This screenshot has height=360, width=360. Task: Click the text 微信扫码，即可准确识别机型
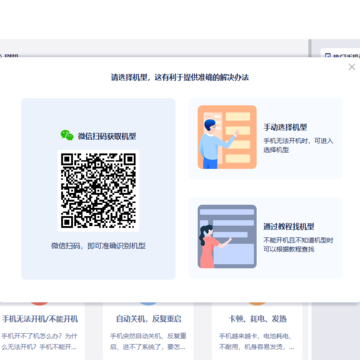click(x=98, y=246)
